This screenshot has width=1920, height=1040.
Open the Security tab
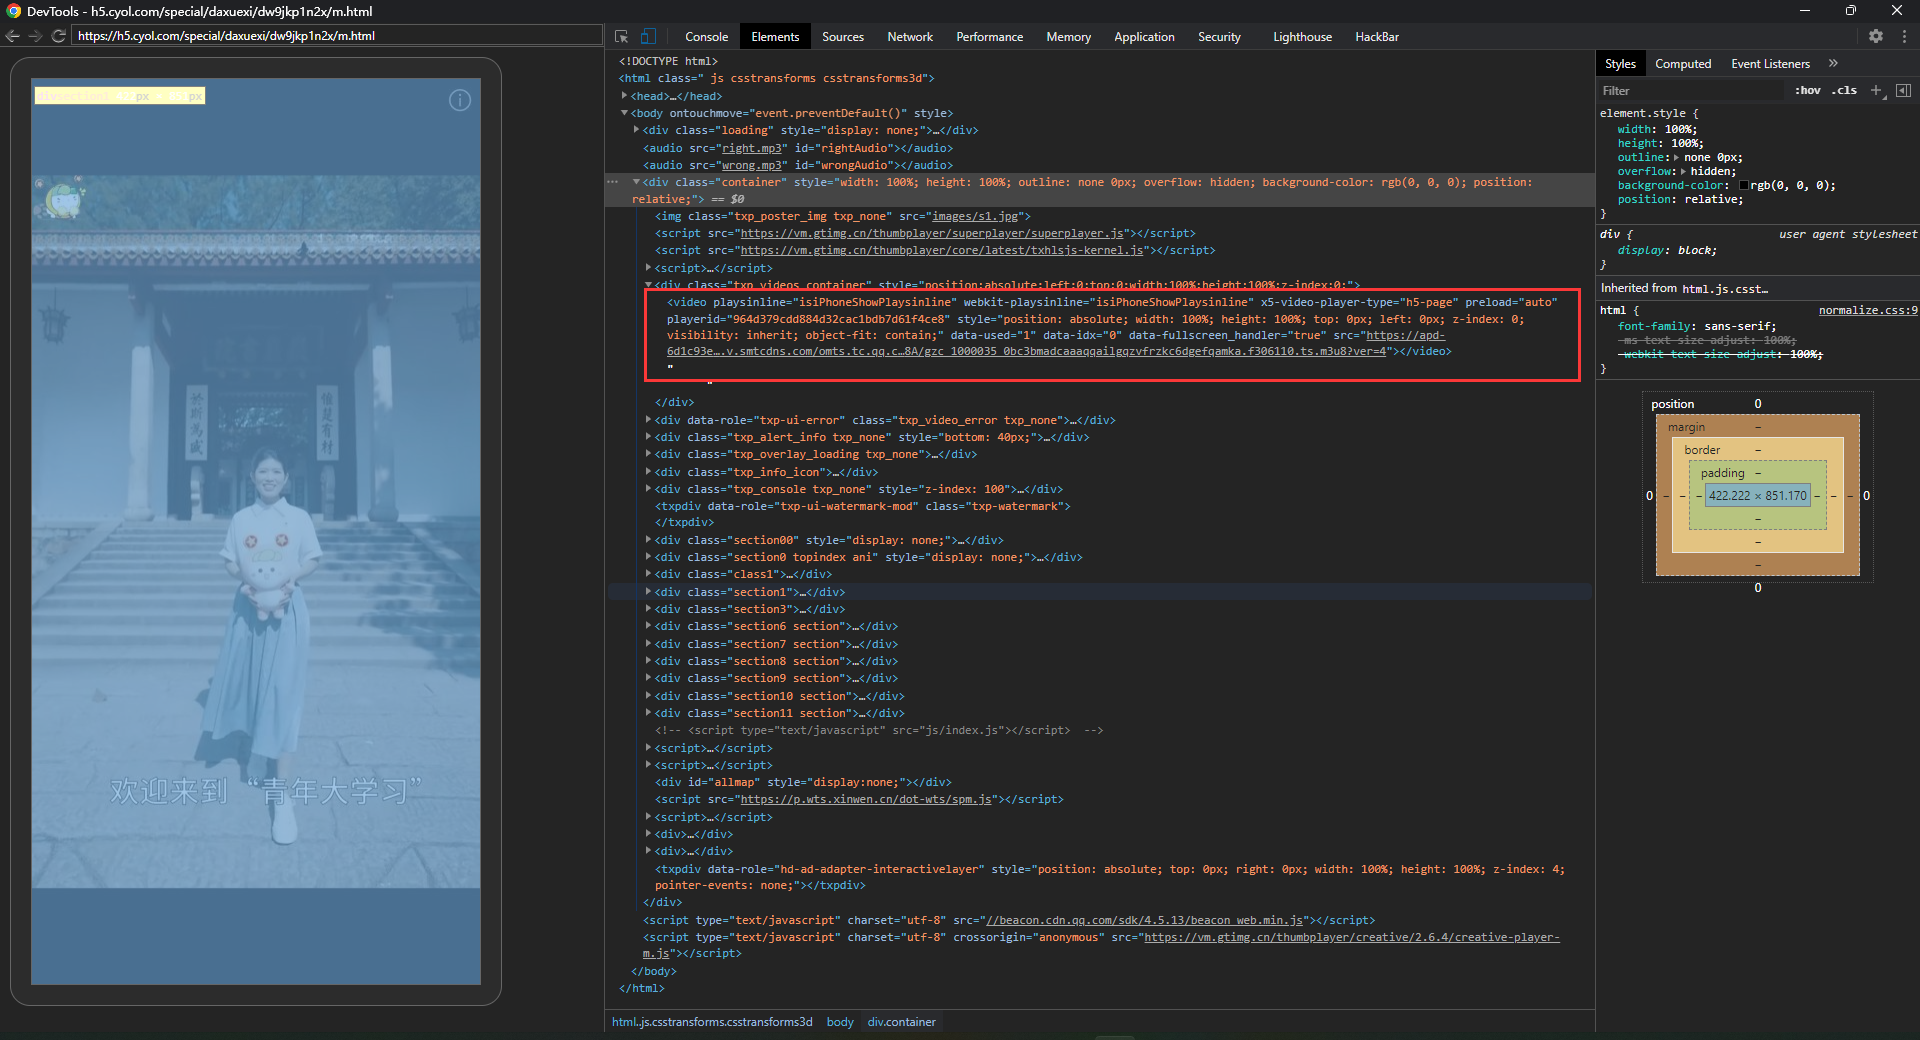[1219, 37]
